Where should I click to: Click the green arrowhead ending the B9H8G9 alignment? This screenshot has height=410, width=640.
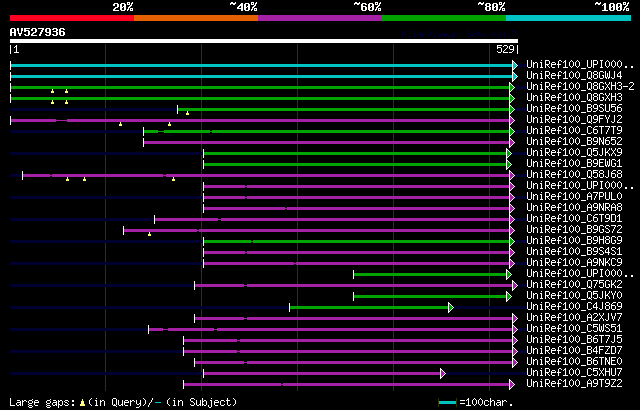click(x=512, y=242)
